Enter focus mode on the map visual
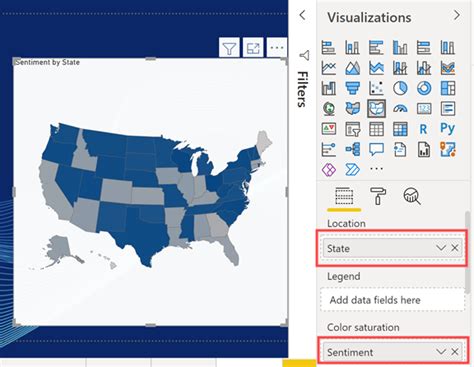The width and height of the screenshot is (474, 367). point(253,48)
